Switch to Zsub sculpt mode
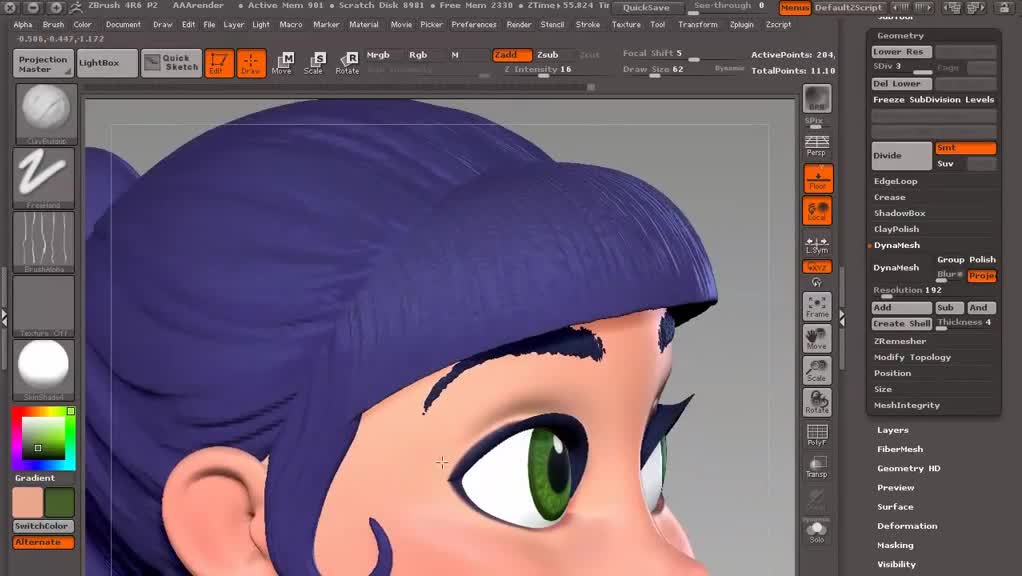This screenshot has width=1022, height=576. coord(548,55)
